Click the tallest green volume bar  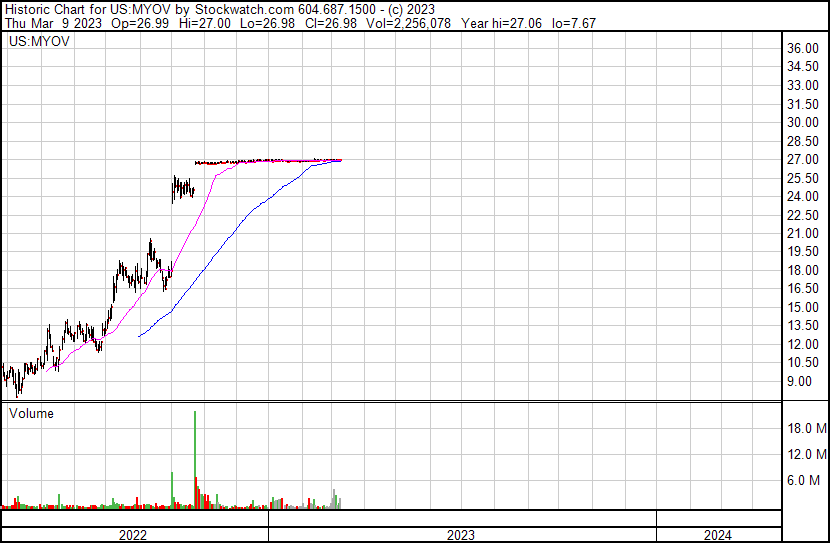click(195, 460)
